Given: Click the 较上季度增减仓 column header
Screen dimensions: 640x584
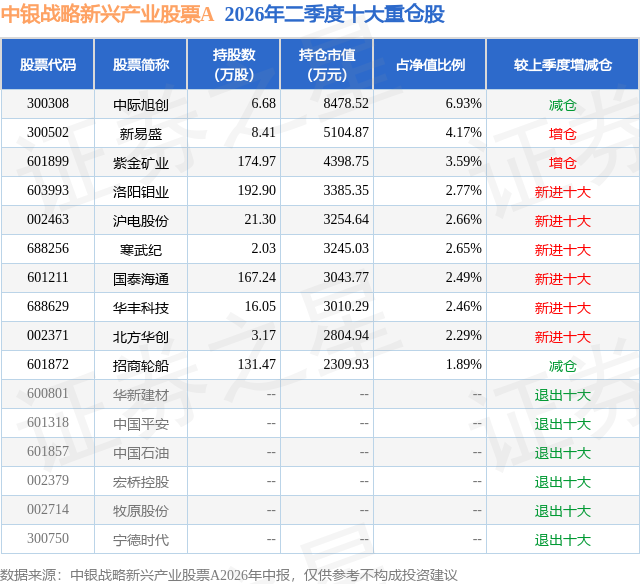Looking at the screenshot, I should pyautogui.click(x=563, y=64).
